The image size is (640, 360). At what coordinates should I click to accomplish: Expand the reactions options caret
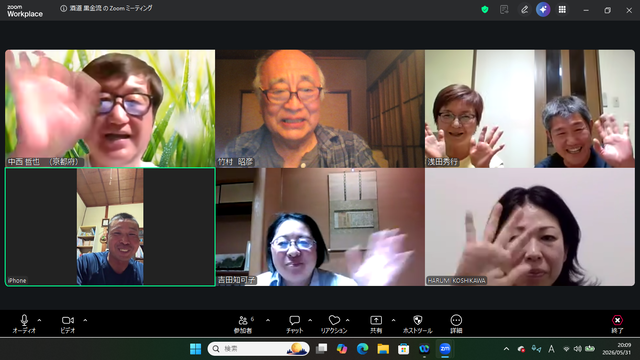pyautogui.click(x=348, y=320)
